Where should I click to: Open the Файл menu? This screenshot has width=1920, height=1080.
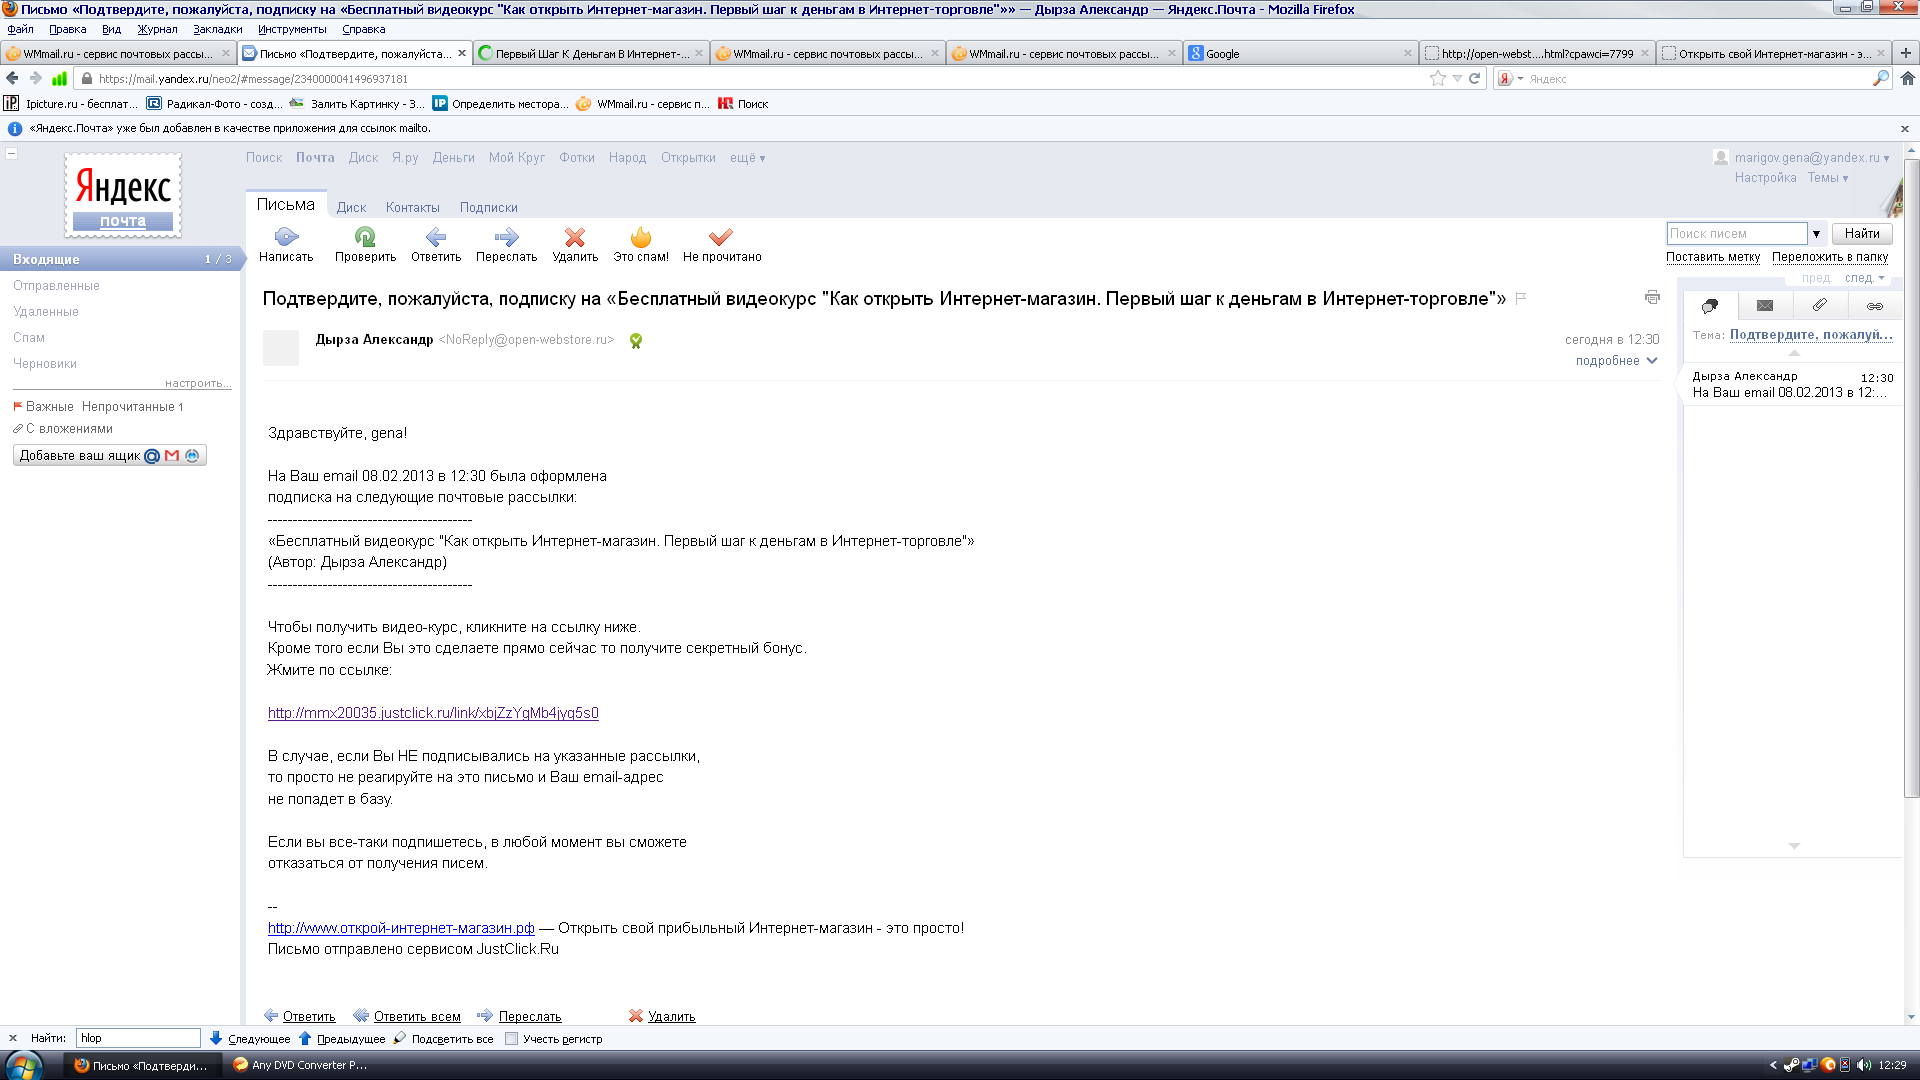pos(20,29)
